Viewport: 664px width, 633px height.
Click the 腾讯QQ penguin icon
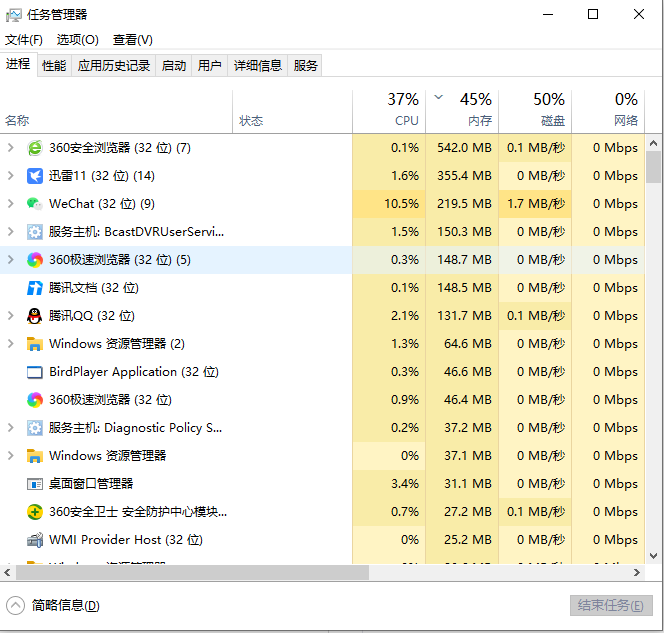tap(35, 316)
